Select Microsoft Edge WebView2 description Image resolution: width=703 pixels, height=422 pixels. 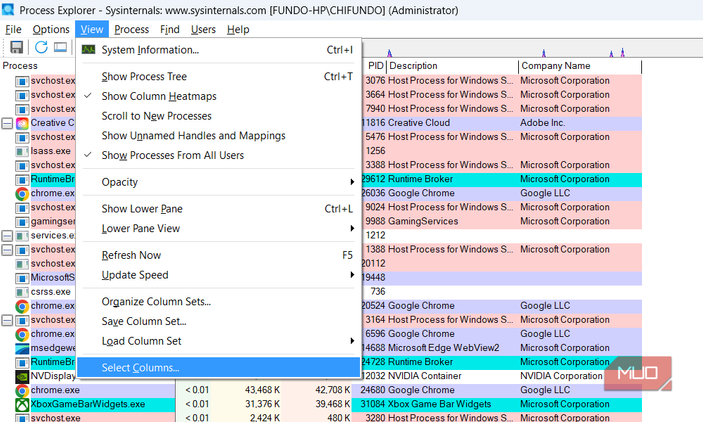(x=443, y=348)
